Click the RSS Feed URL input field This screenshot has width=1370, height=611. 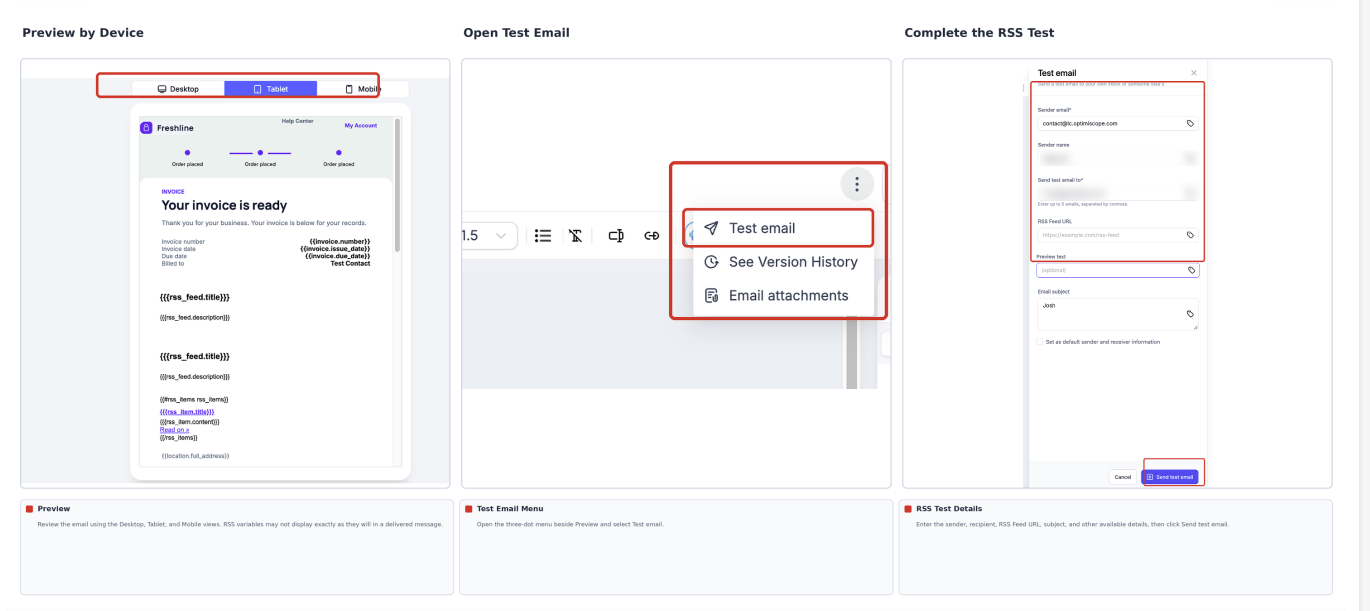pyautogui.click(x=1117, y=235)
